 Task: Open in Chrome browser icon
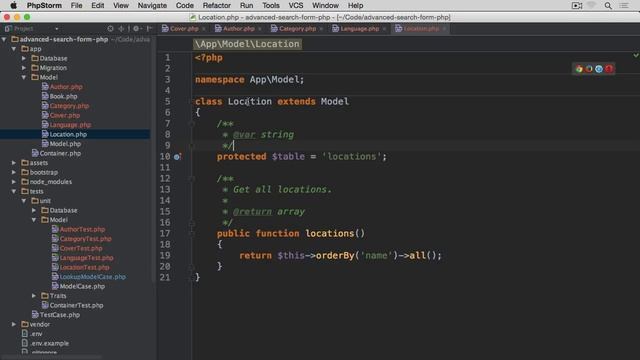pyautogui.click(x=579, y=69)
